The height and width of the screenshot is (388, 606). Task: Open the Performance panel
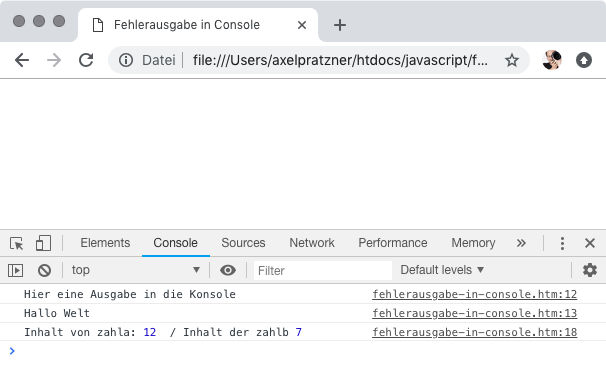pyautogui.click(x=393, y=243)
